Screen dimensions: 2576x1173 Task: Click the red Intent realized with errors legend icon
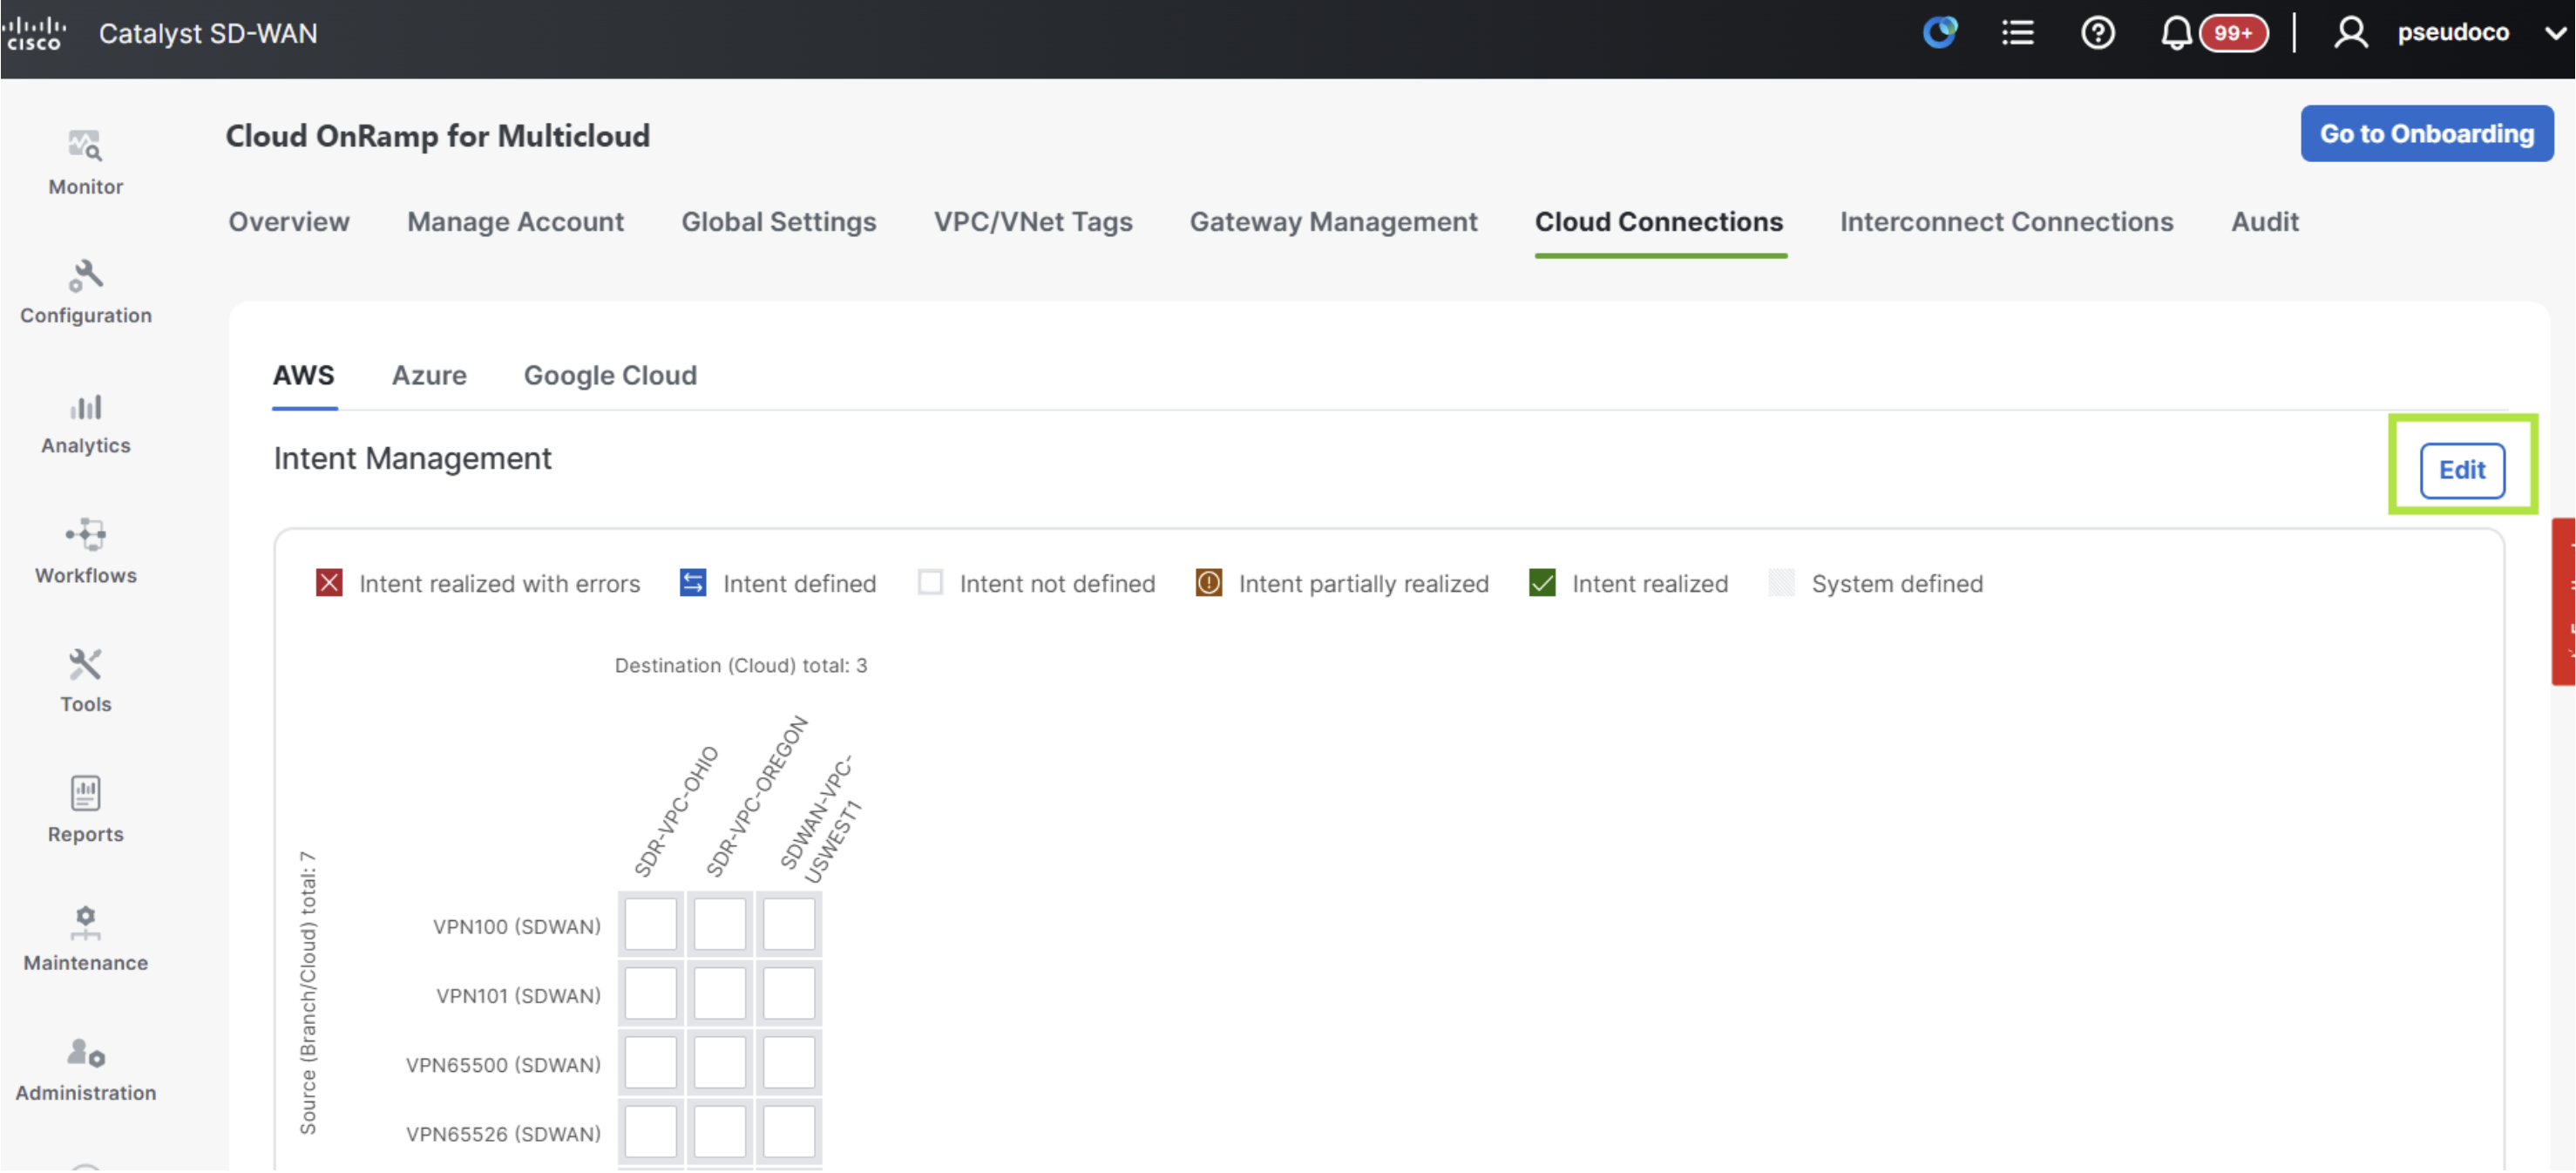pyautogui.click(x=329, y=583)
